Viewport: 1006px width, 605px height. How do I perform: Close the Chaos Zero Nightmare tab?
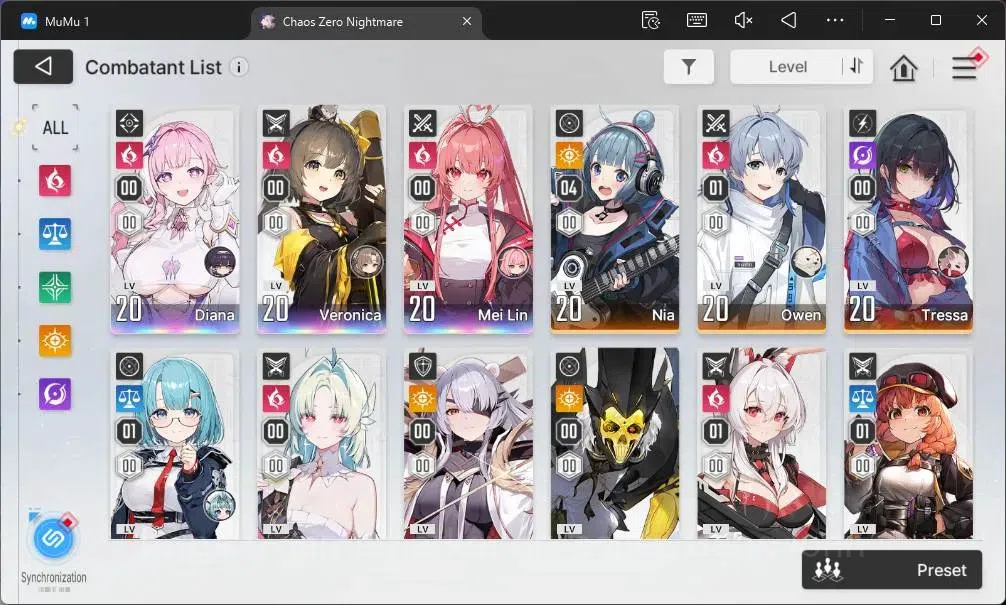coord(467,21)
